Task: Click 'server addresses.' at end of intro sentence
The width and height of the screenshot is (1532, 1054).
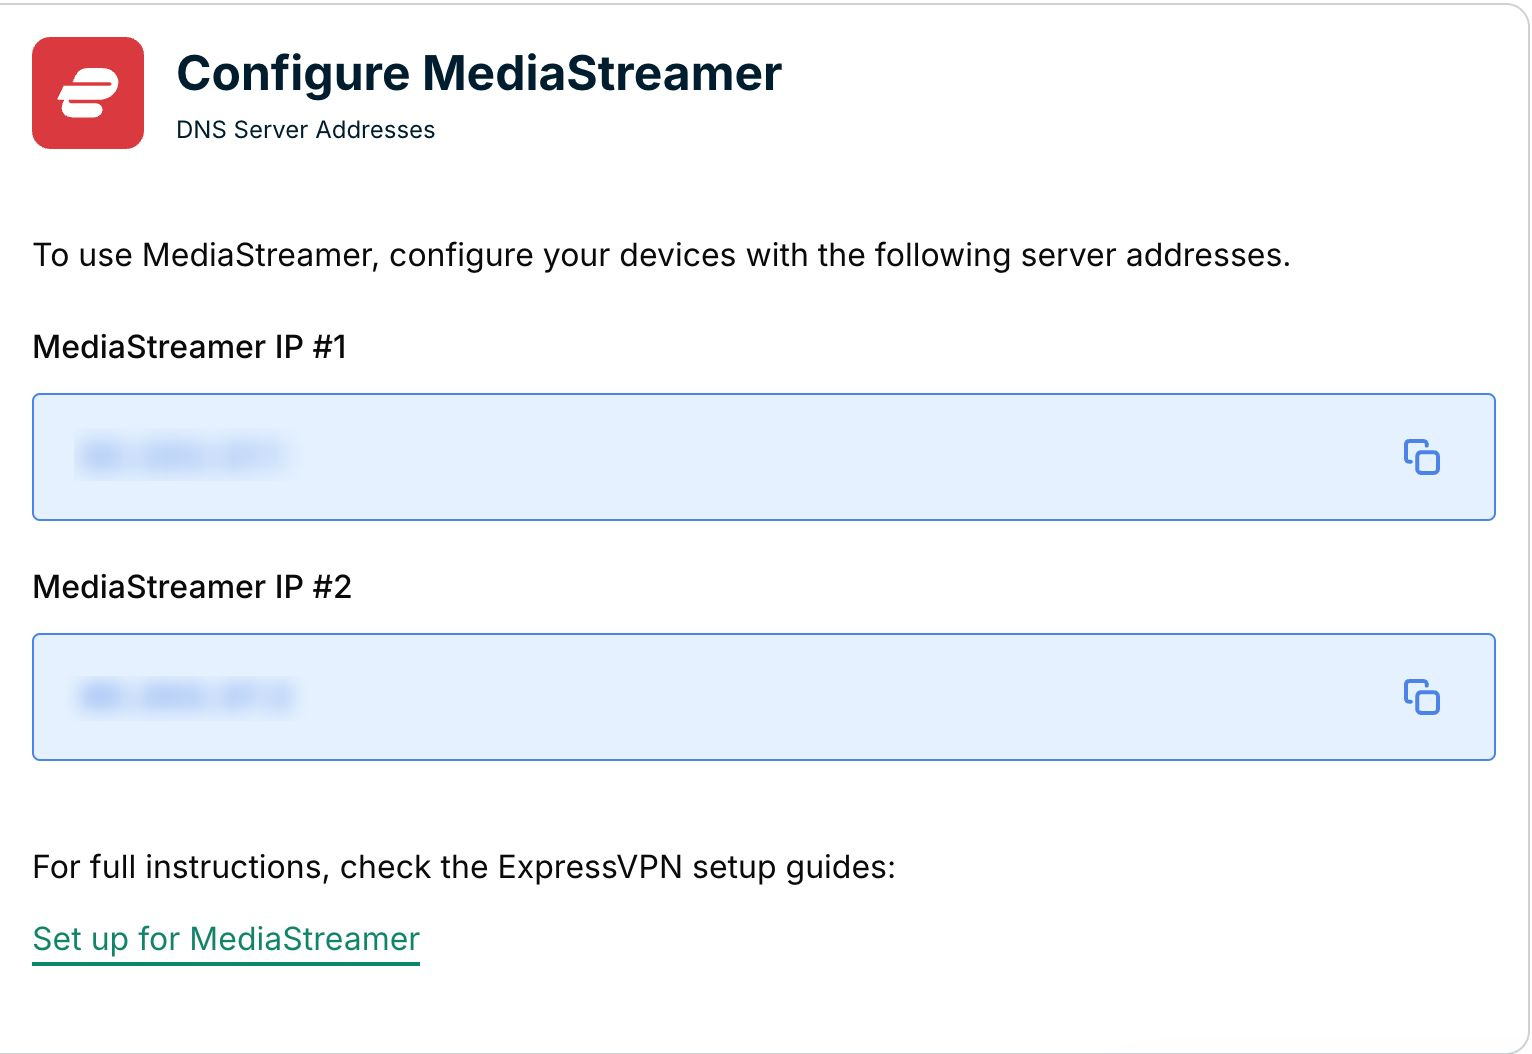Action: (x=1156, y=255)
